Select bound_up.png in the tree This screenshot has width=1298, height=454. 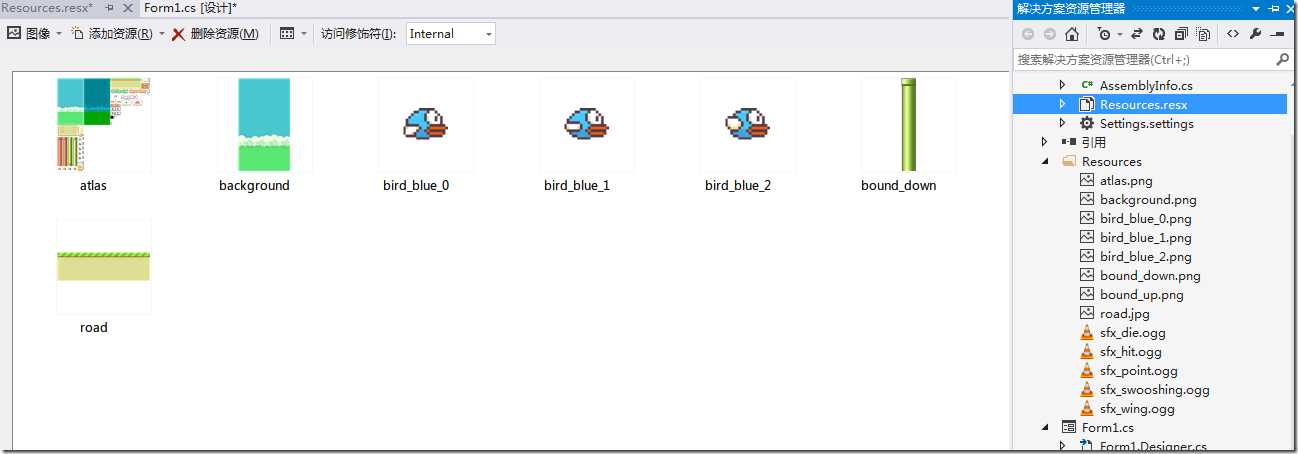click(1141, 295)
